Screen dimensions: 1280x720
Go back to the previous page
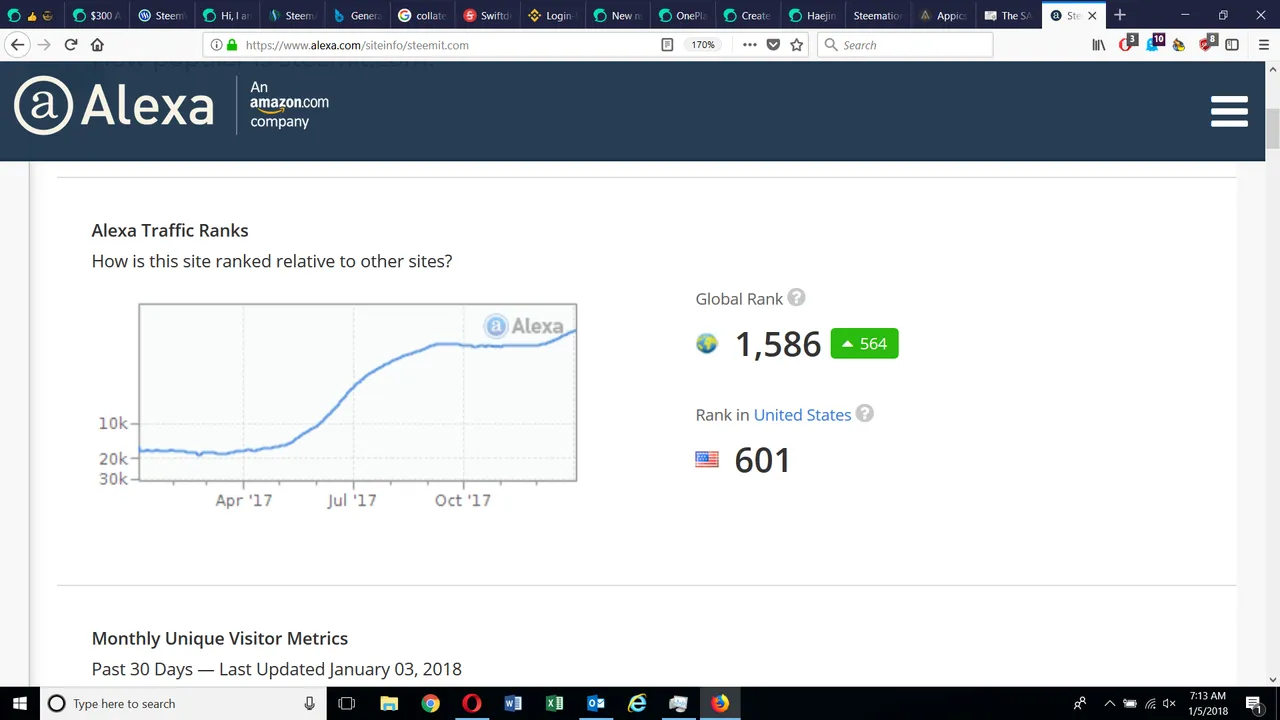[17, 45]
